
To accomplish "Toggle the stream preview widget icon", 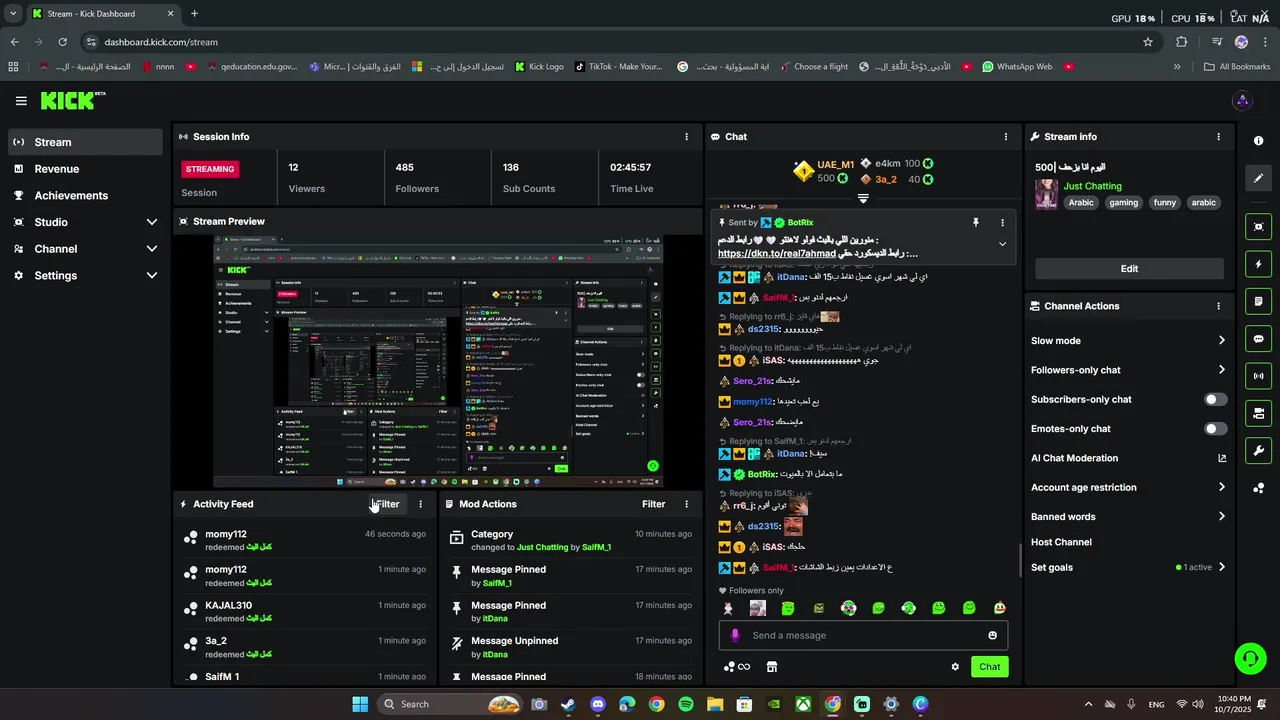I will [x=1259, y=227].
